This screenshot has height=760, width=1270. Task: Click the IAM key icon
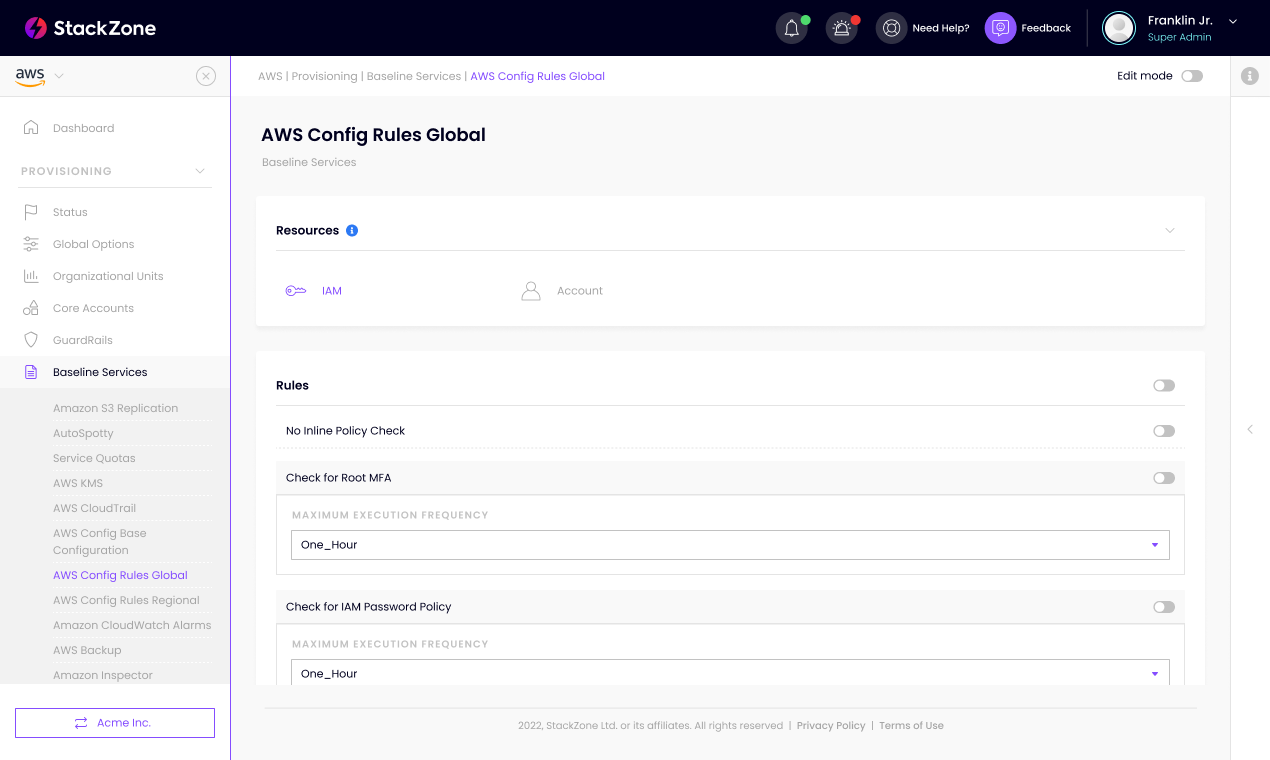(x=295, y=291)
